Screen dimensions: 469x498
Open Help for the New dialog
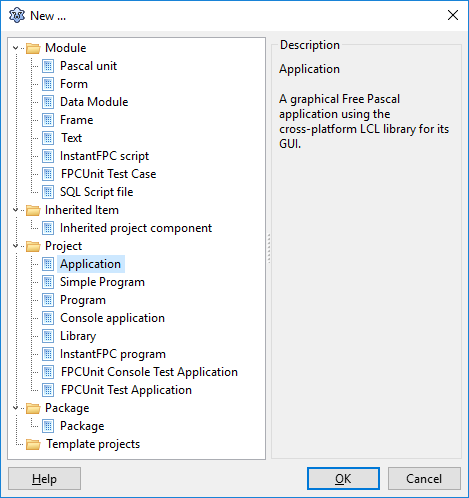pyautogui.click(x=44, y=479)
